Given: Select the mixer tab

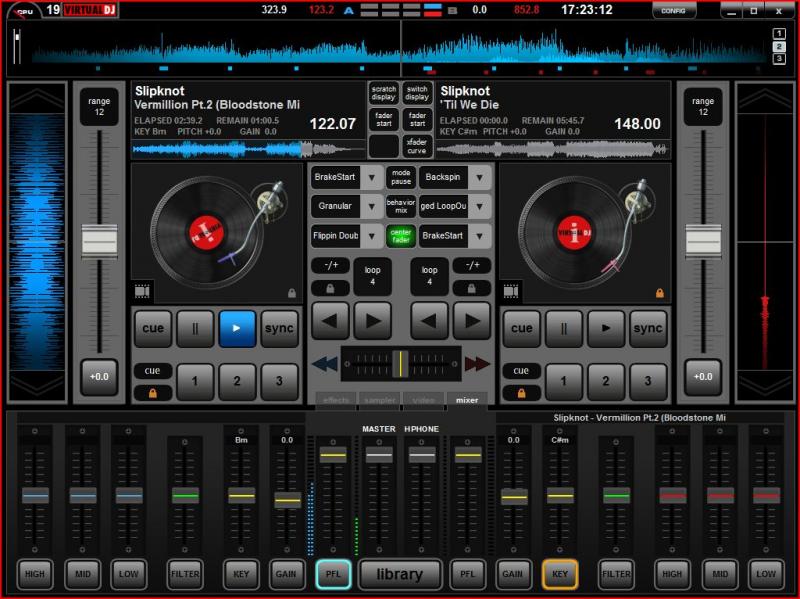Looking at the screenshot, I should click(467, 400).
